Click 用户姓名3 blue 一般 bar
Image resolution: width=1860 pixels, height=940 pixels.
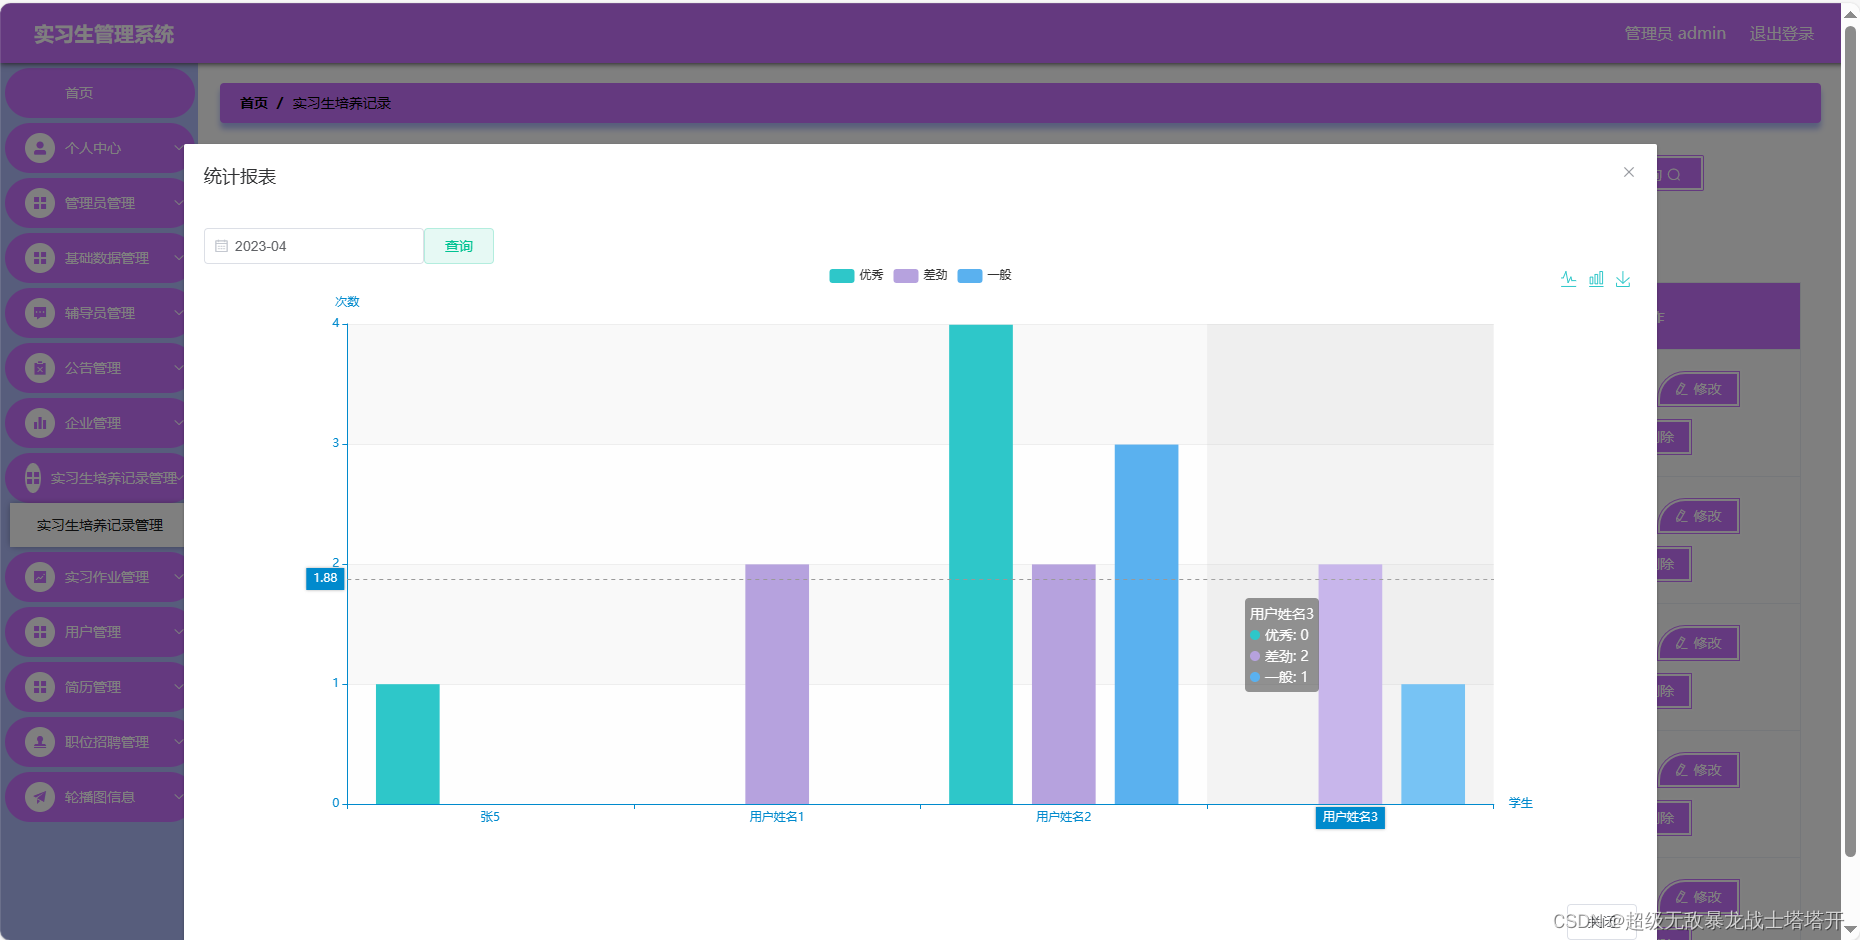point(1433,744)
